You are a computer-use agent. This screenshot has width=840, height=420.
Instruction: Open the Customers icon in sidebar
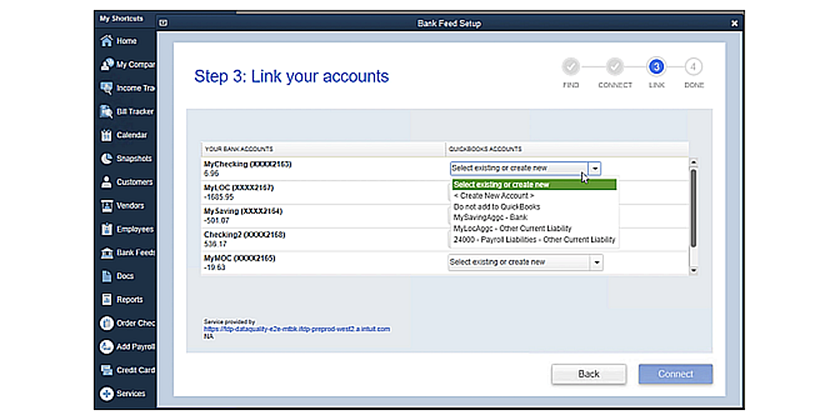[106, 182]
